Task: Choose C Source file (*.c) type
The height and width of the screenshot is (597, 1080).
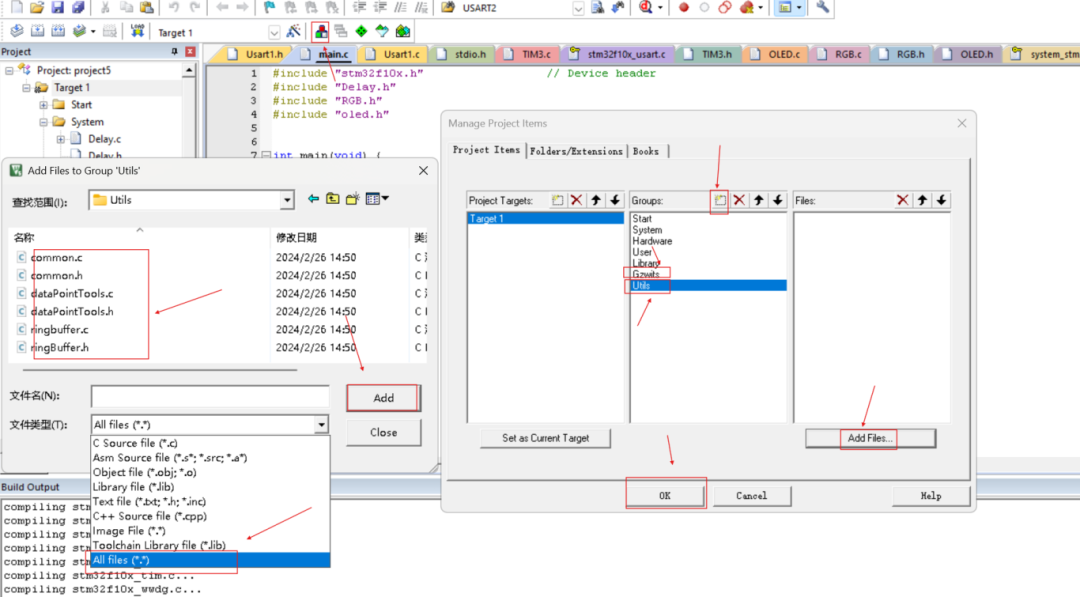Action: coord(210,443)
